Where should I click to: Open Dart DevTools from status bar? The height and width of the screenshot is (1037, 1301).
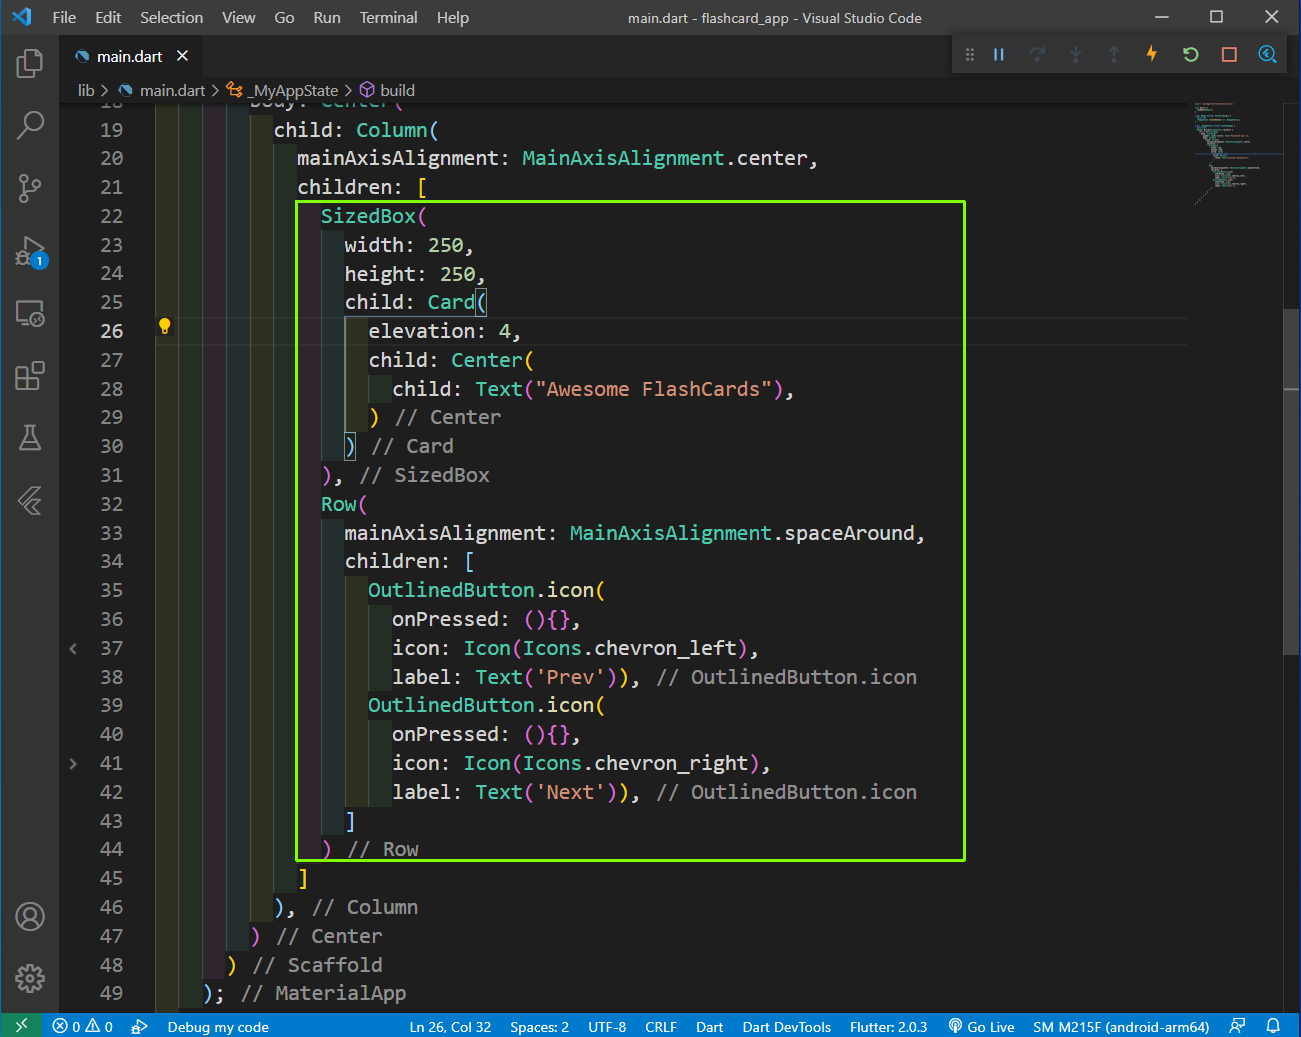point(786,1026)
